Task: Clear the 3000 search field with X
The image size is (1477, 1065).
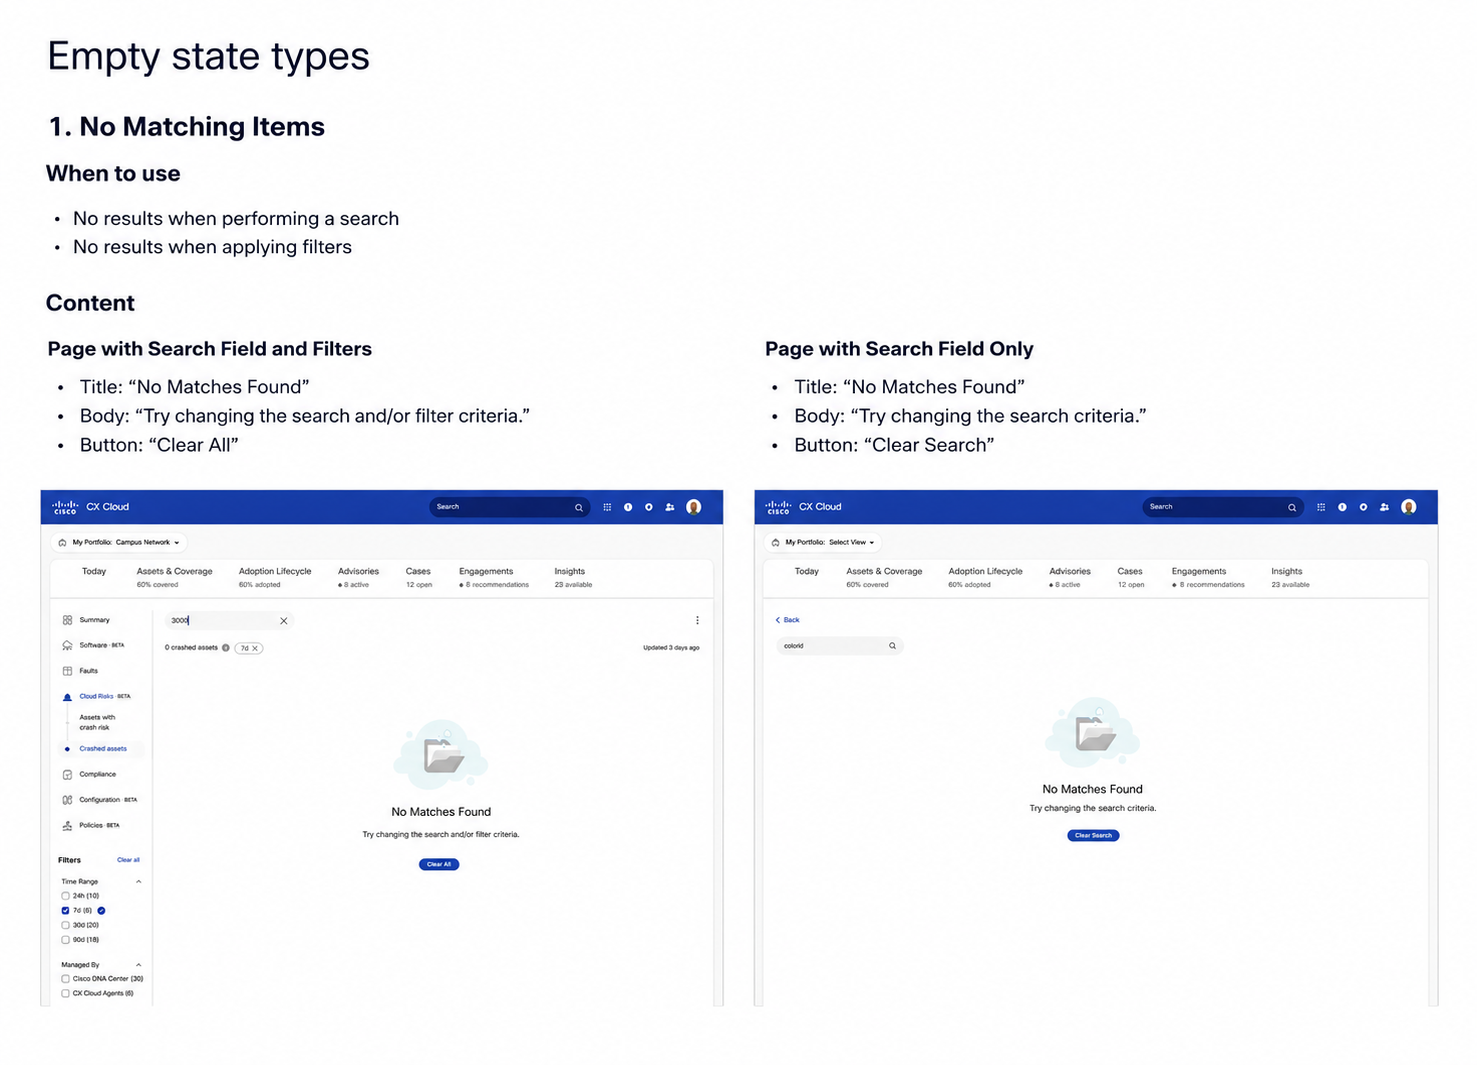Action: [x=284, y=621]
